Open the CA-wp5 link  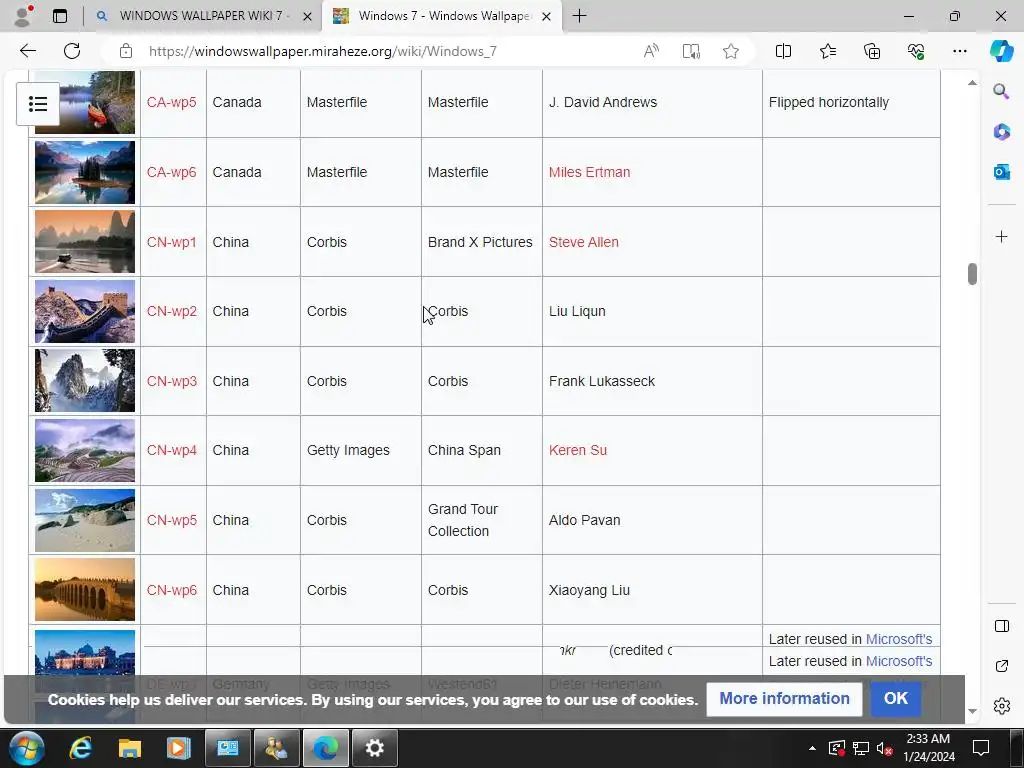point(171,102)
